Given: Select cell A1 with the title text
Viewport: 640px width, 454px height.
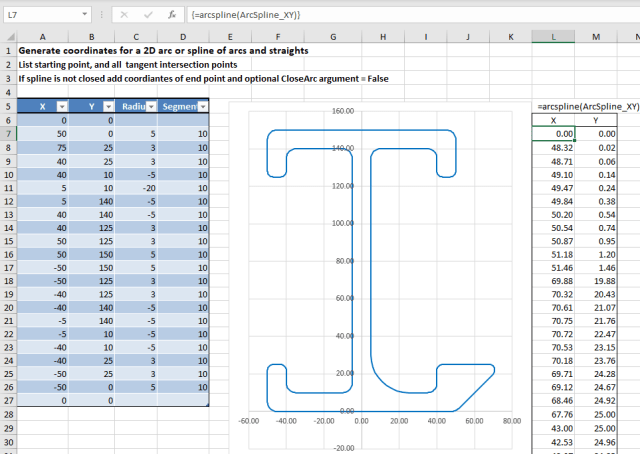Looking at the screenshot, I should point(41,50).
